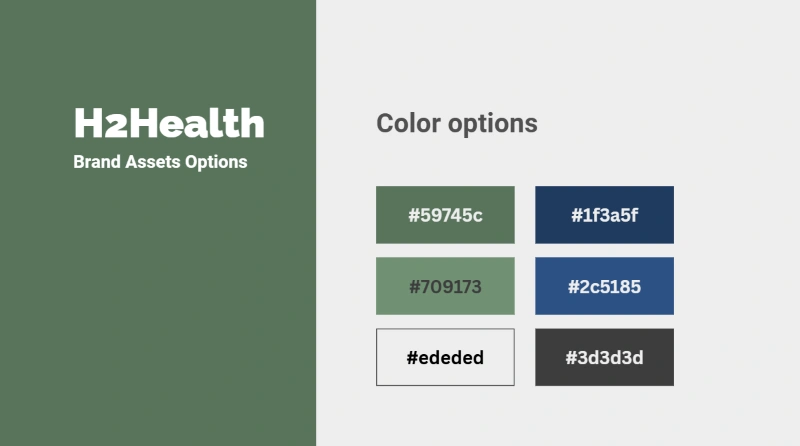Click the "#1f3a5f" hex code label
This screenshot has width=800, height=446.
[604, 215]
